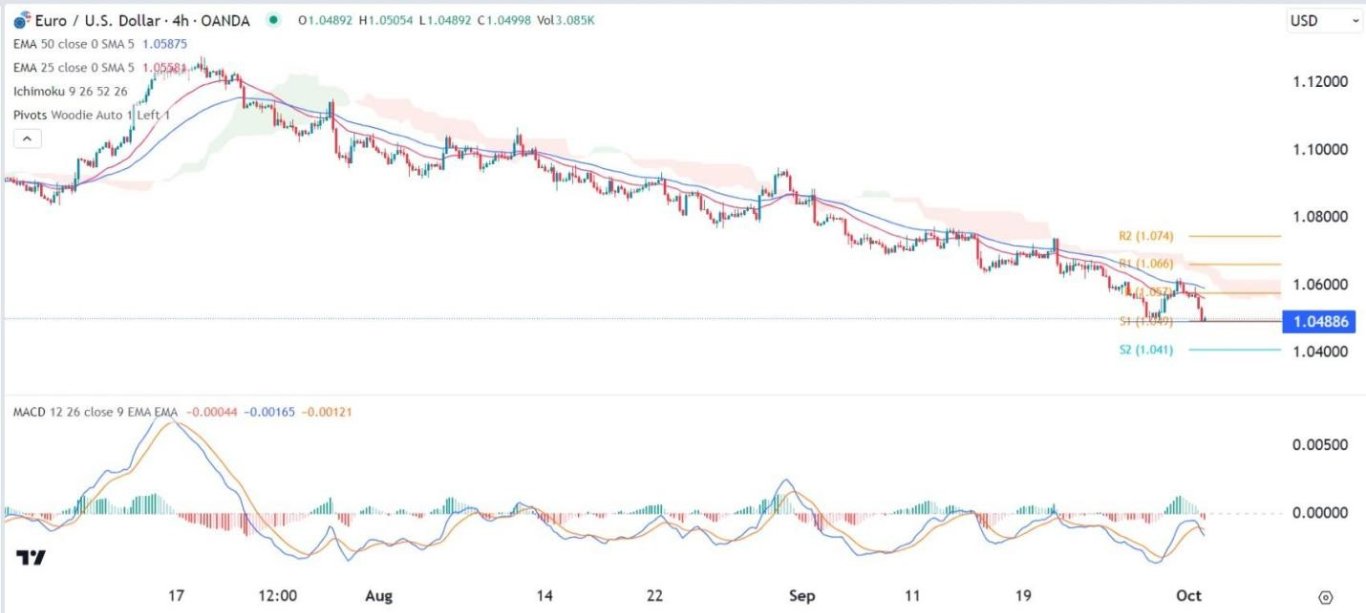The height and width of the screenshot is (613, 1366).
Task: Click the 11 date label on time axis
Action: (x=912, y=596)
